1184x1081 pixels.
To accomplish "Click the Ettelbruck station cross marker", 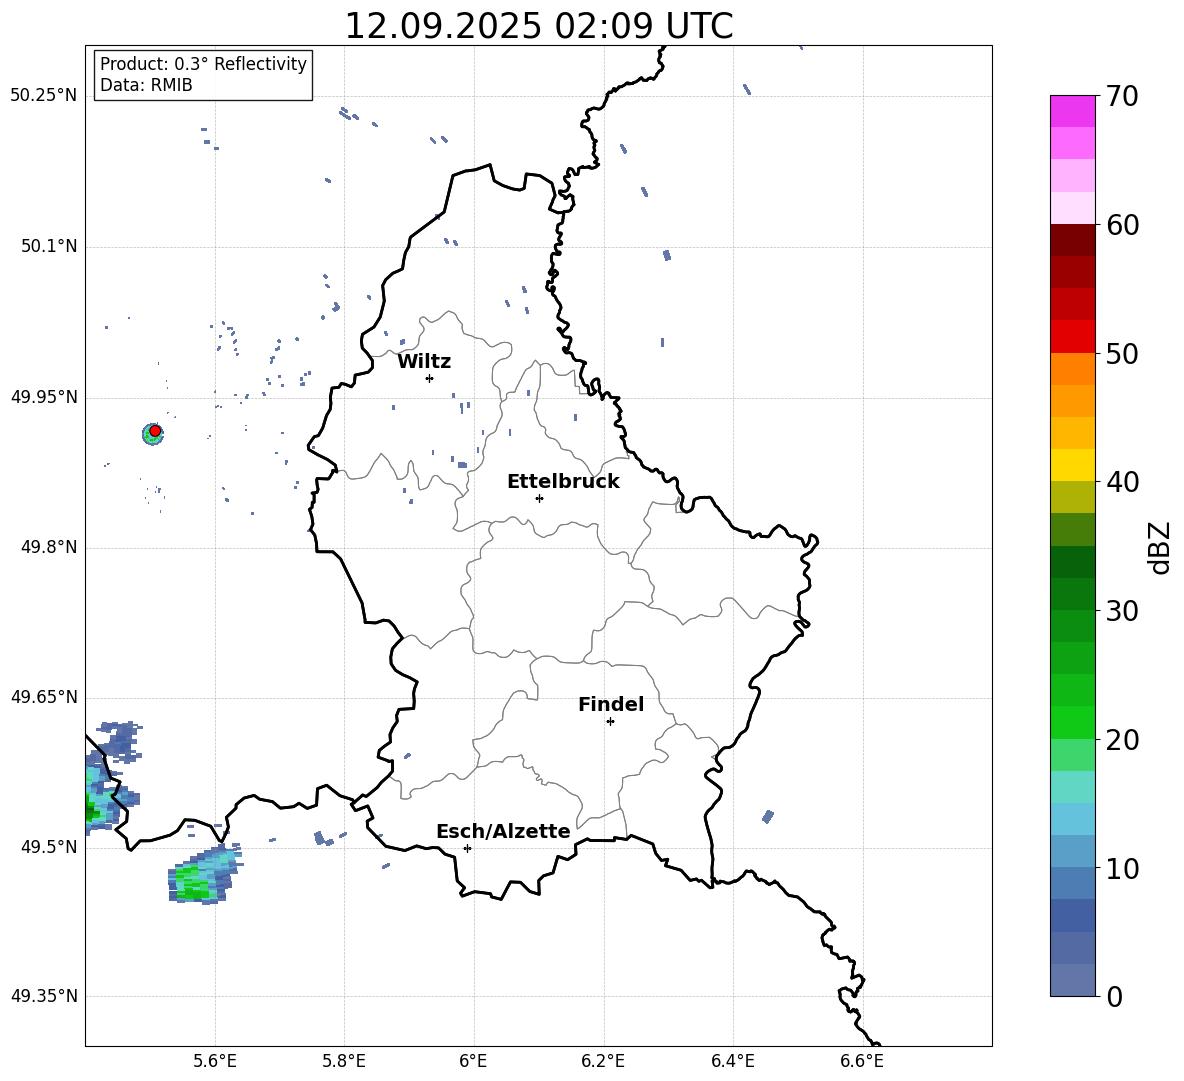I will 539,498.
